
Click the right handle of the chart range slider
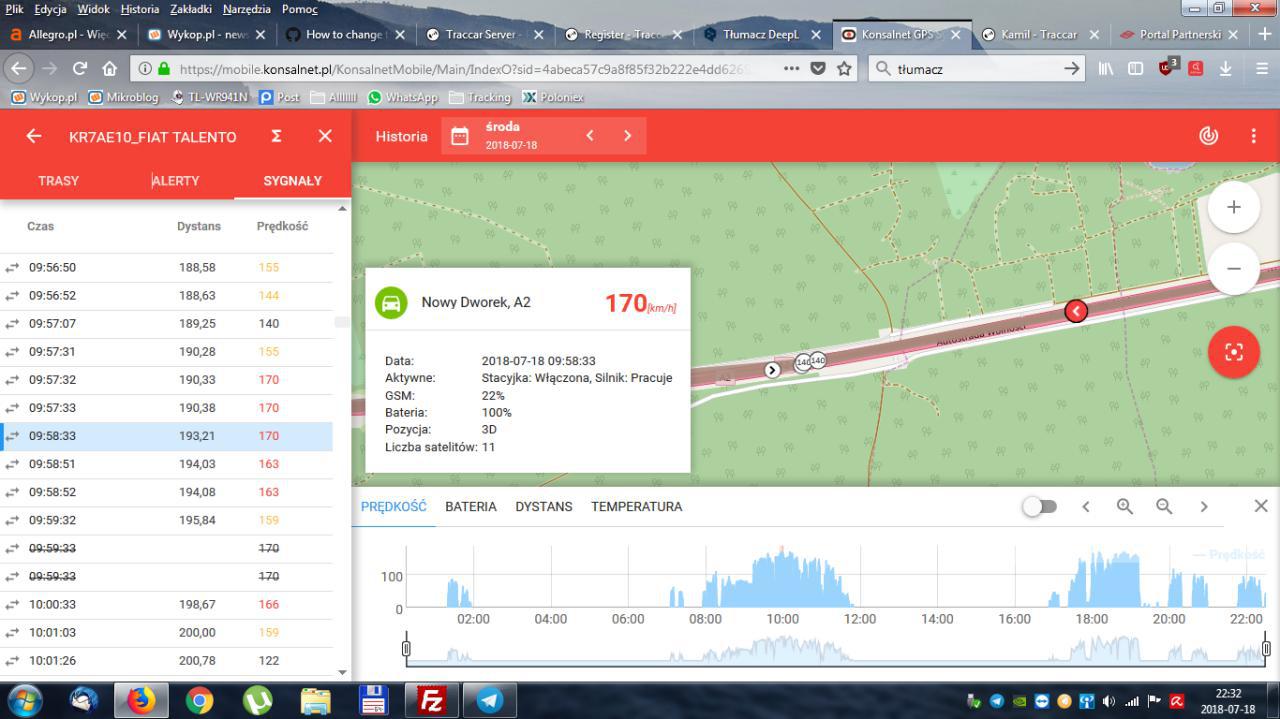(x=1266, y=649)
